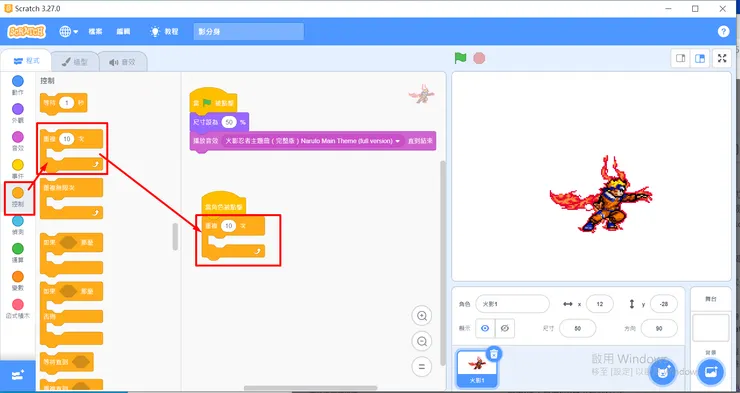Switch to small stage layout
Image resolution: width=740 pixels, height=393 pixels.
[681, 59]
